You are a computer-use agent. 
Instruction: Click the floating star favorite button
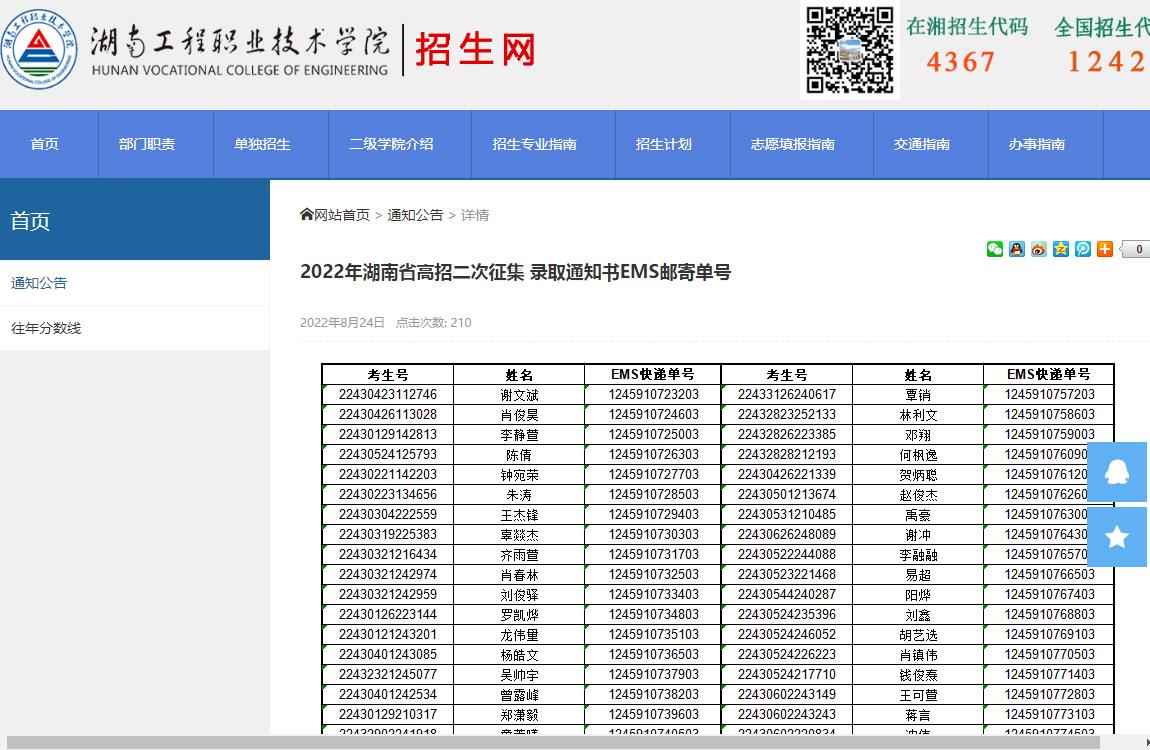[x=1116, y=537]
